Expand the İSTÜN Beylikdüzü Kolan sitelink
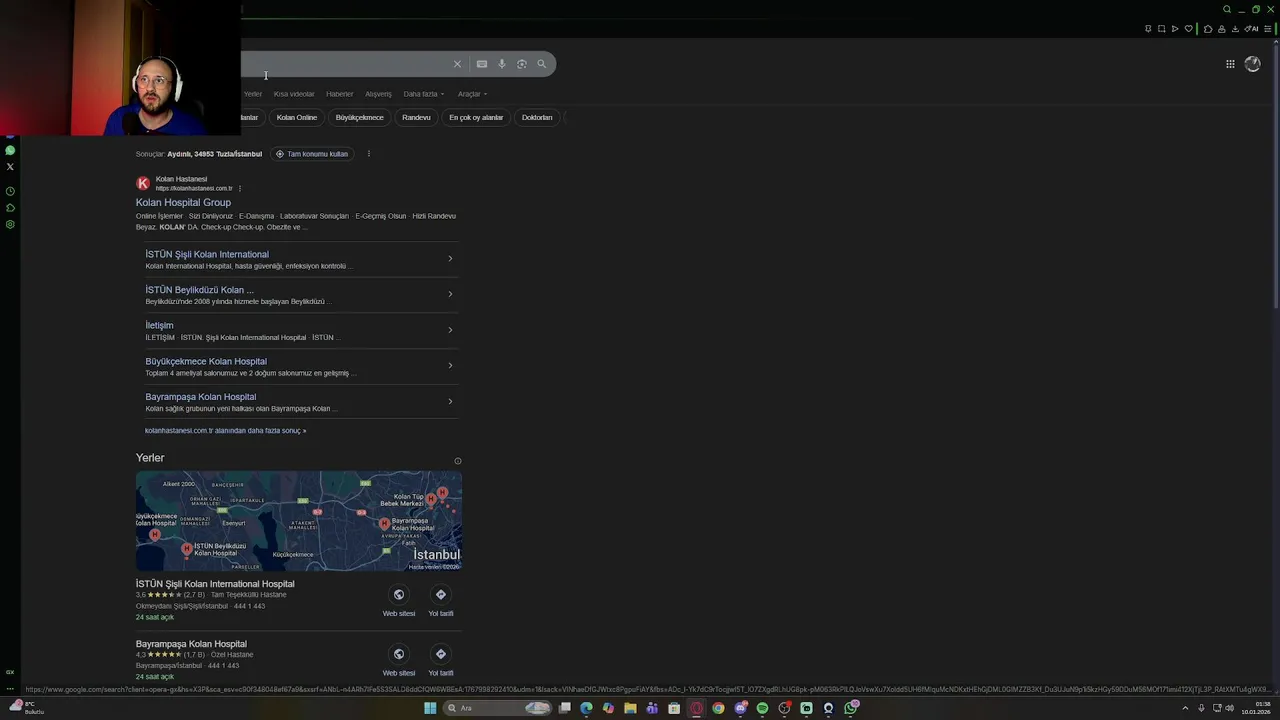The height and width of the screenshot is (720, 1280). [x=450, y=294]
